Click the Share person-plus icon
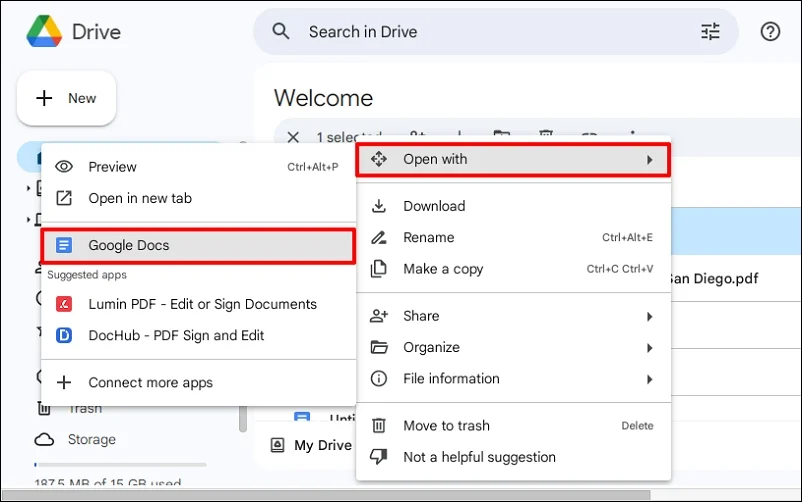This screenshot has width=802, height=502. (378, 316)
